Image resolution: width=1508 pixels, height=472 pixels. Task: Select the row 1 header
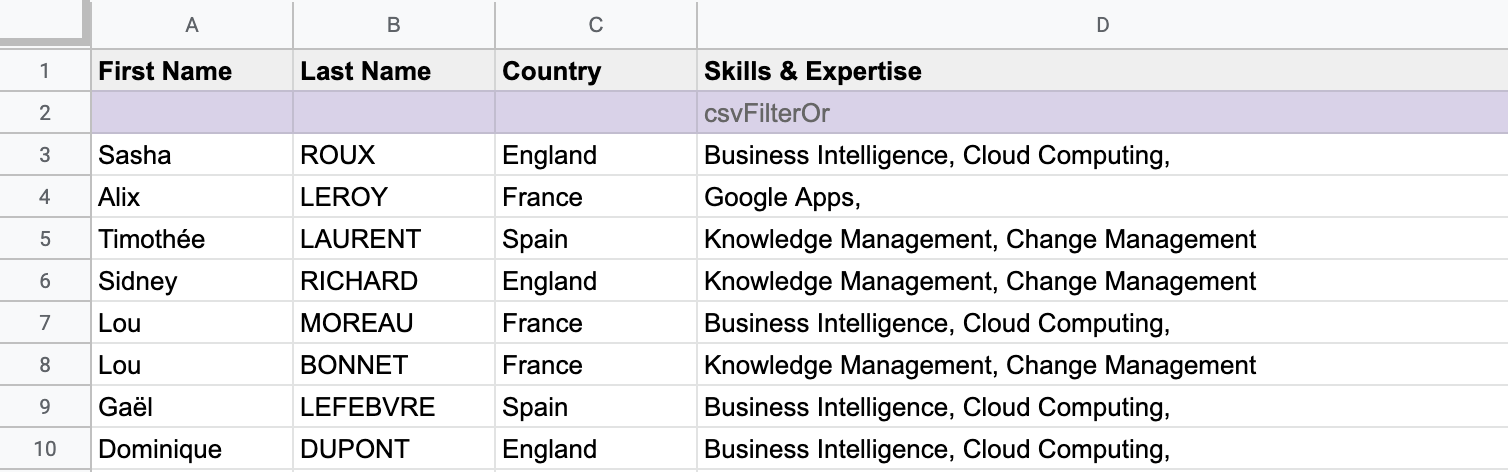pyautogui.click(x=44, y=71)
